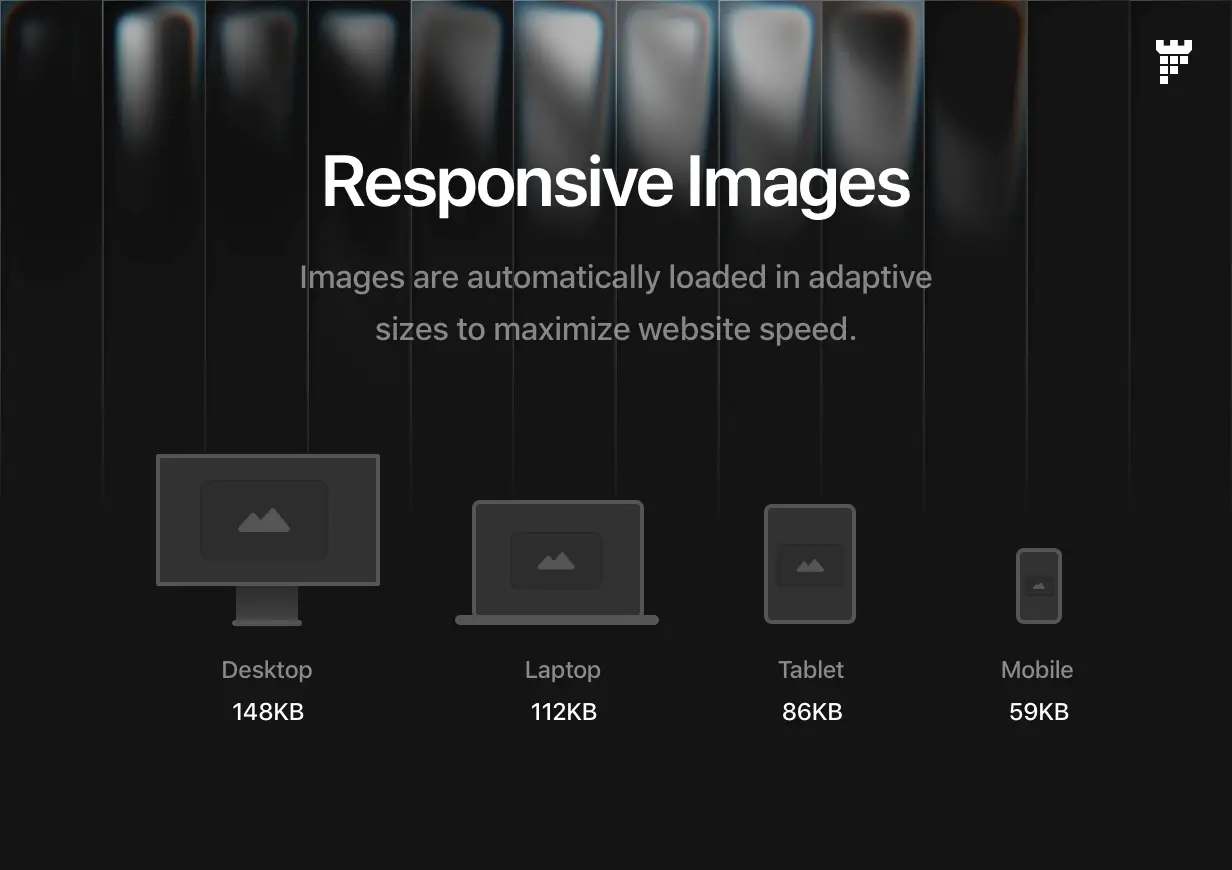
Task: Click the stand of the desktop monitor
Action: 267,606
